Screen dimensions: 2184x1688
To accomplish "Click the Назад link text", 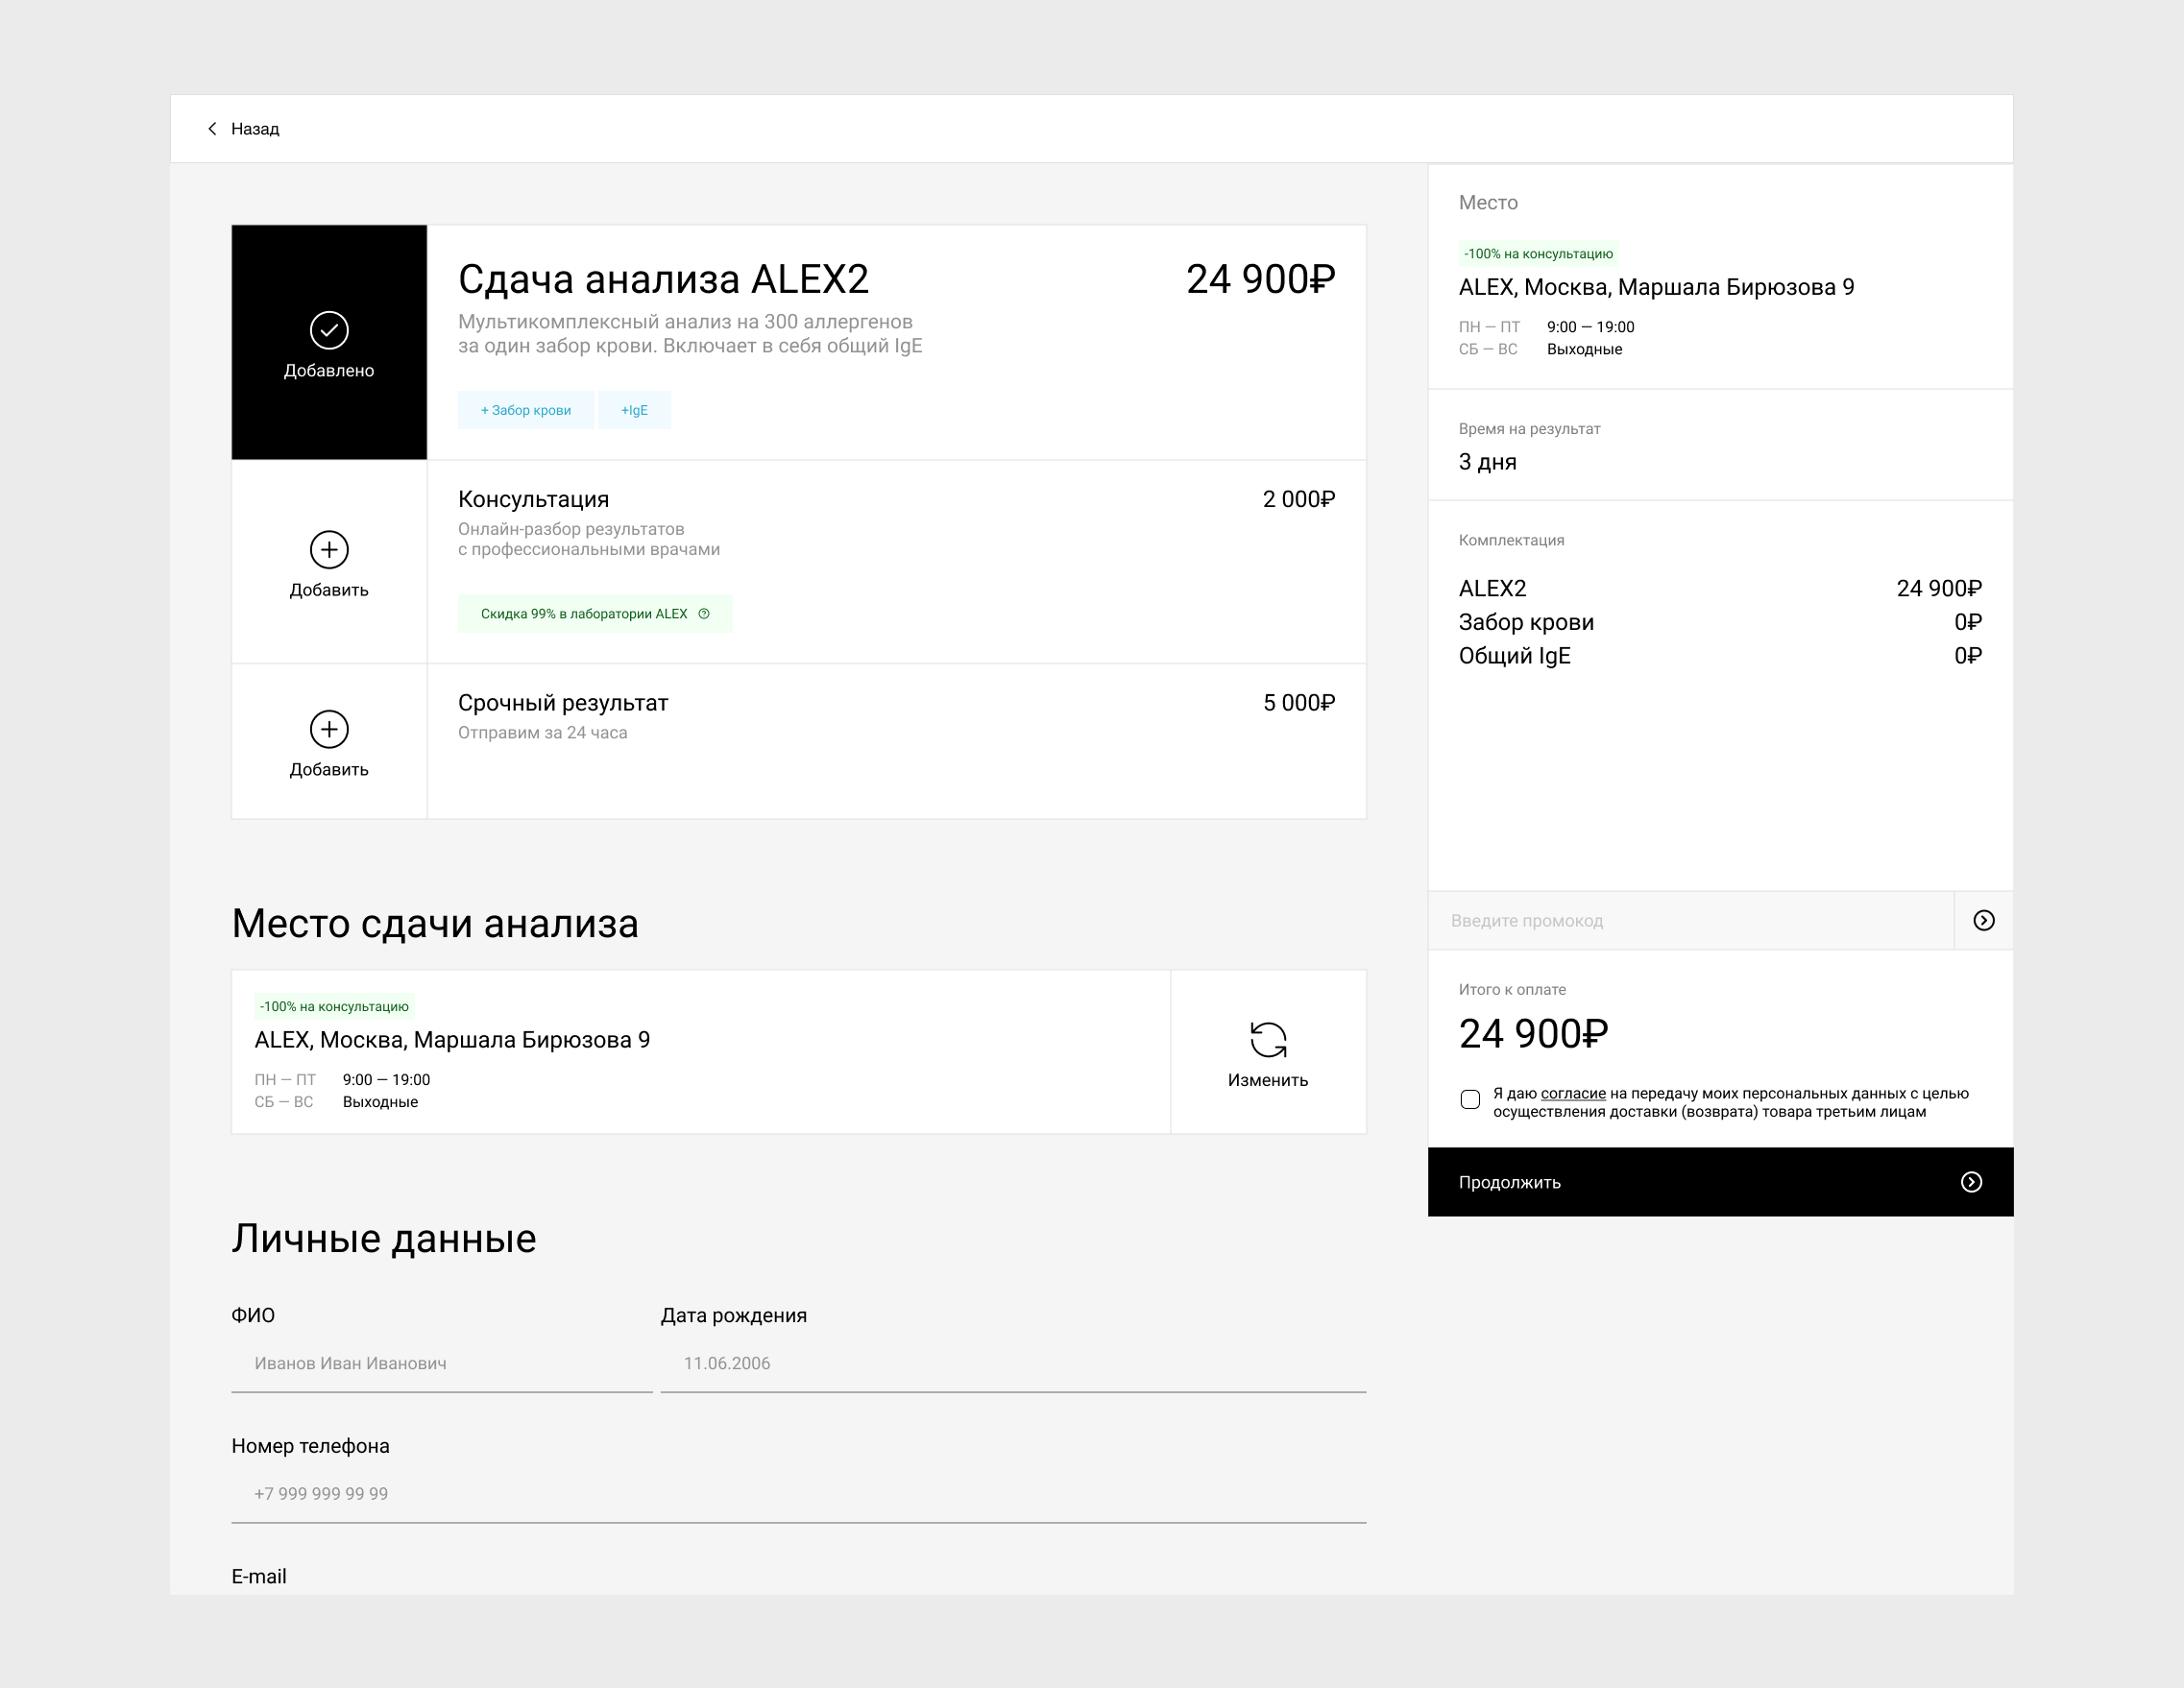I will (x=255, y=129).
